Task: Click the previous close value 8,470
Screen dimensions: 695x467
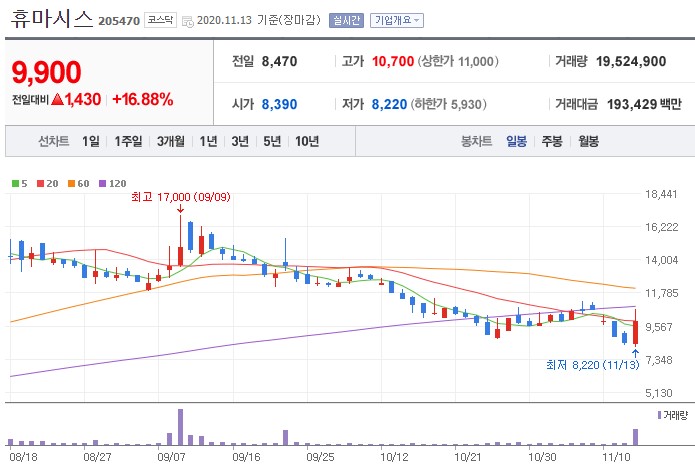Action: [279, 61]
